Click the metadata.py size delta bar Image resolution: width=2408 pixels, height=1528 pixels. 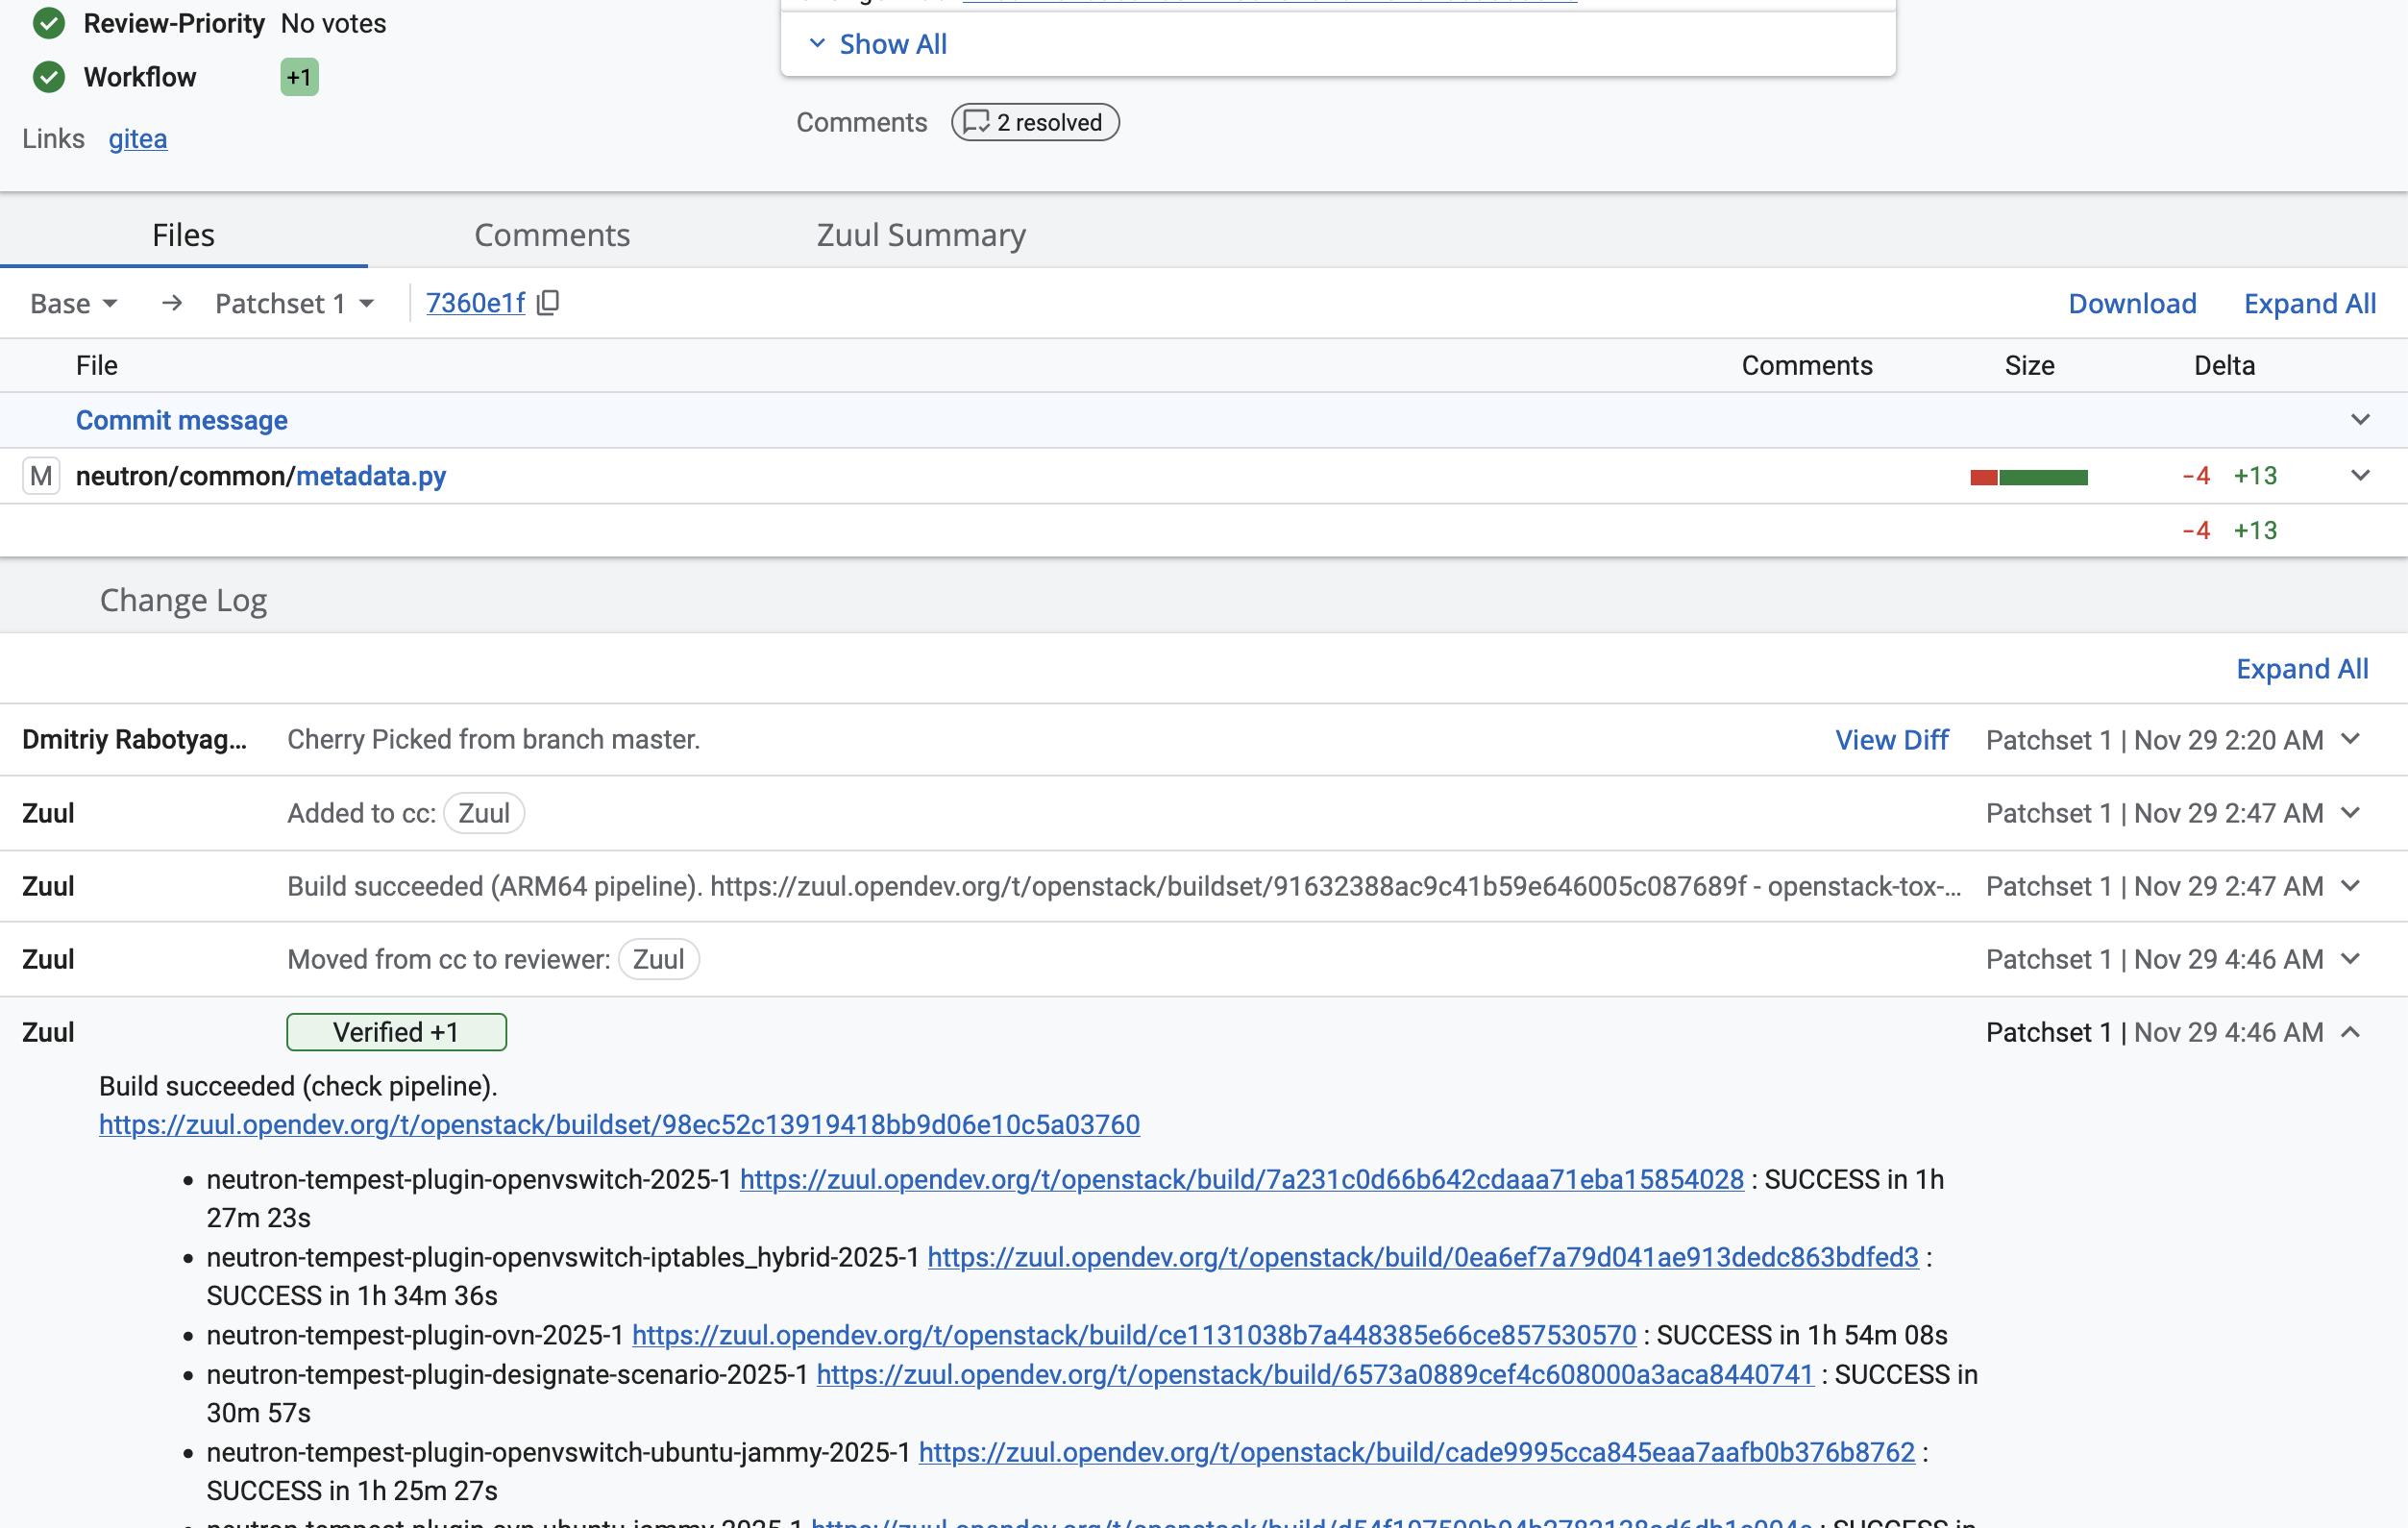click(2029, 477)
